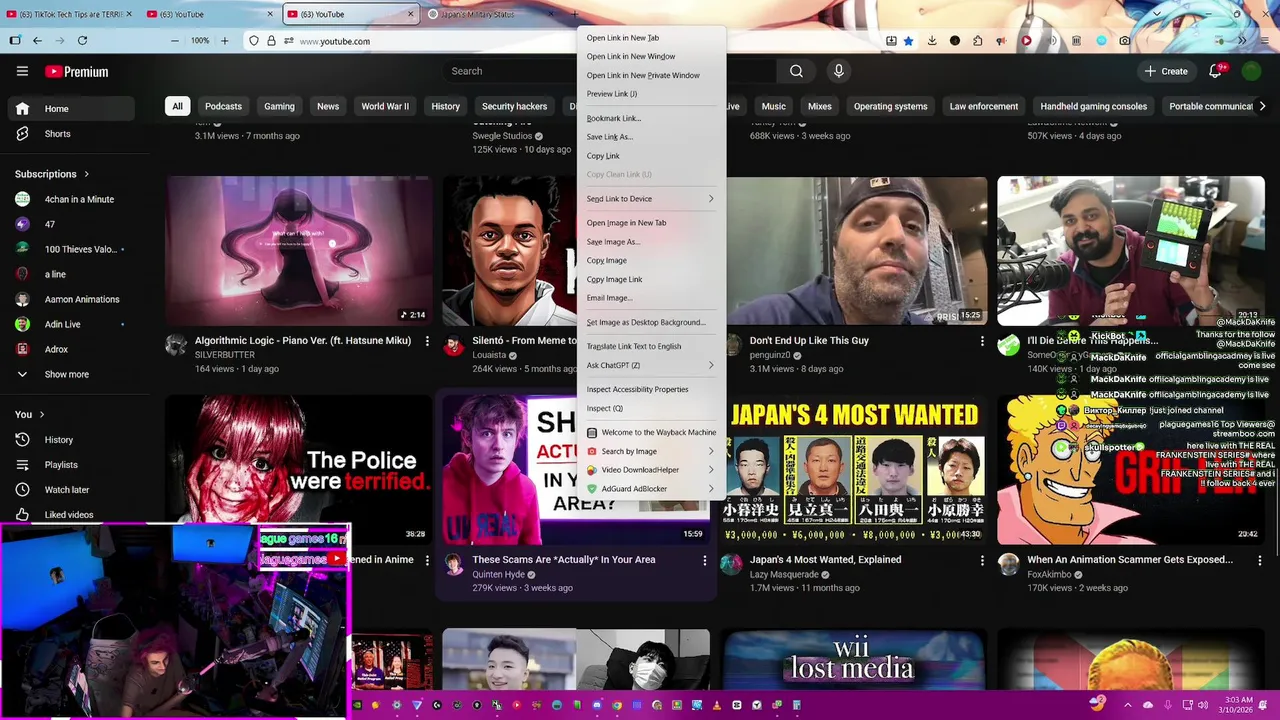Screen dimensions: 1280x720
Task: Open the extensions puzzle icon
Action: (x=977, y=41)
